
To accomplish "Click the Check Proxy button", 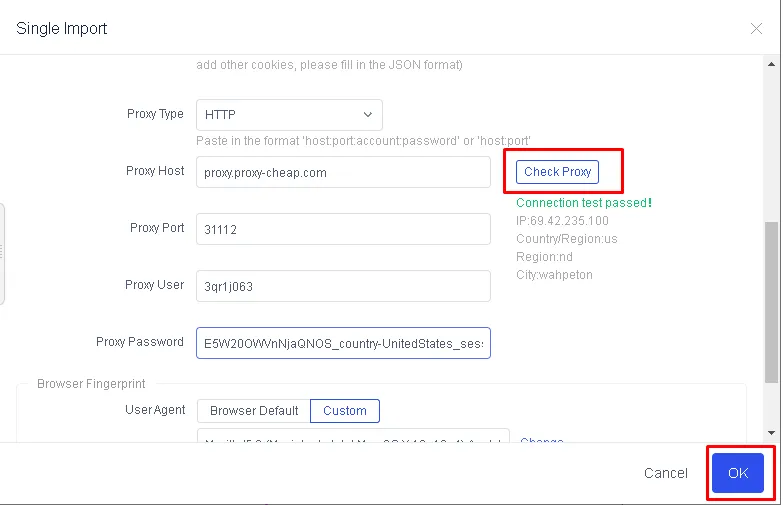I will coord(557,172).
